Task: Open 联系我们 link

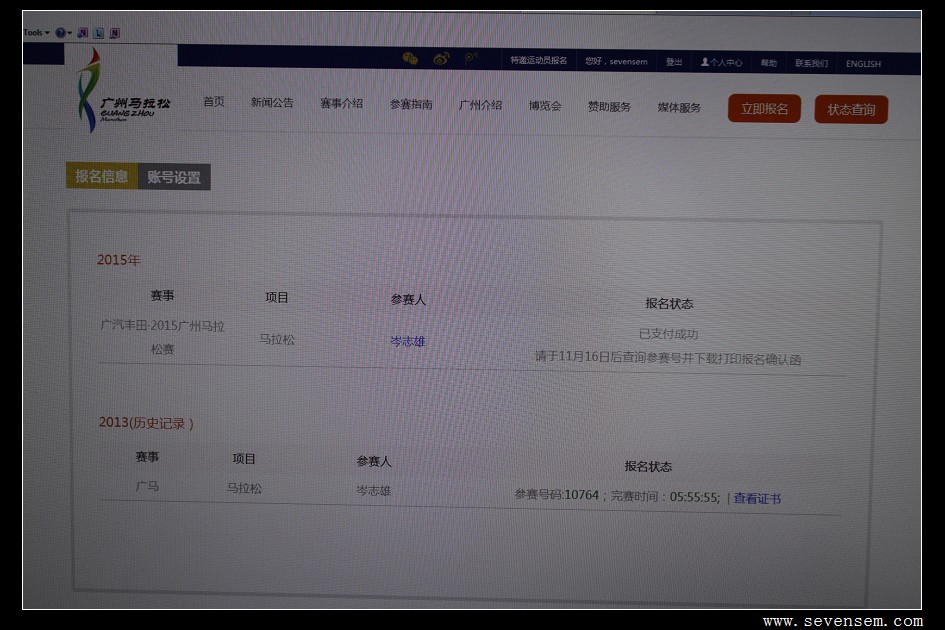Action: [x=811, y=63]
